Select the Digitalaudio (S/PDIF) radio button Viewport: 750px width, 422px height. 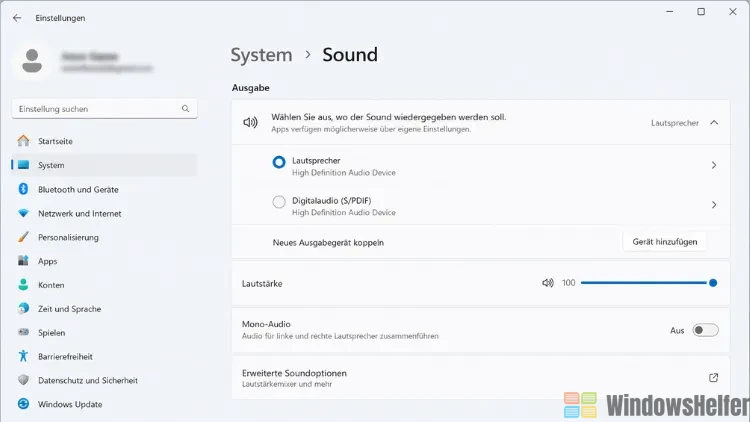(279, 202)
